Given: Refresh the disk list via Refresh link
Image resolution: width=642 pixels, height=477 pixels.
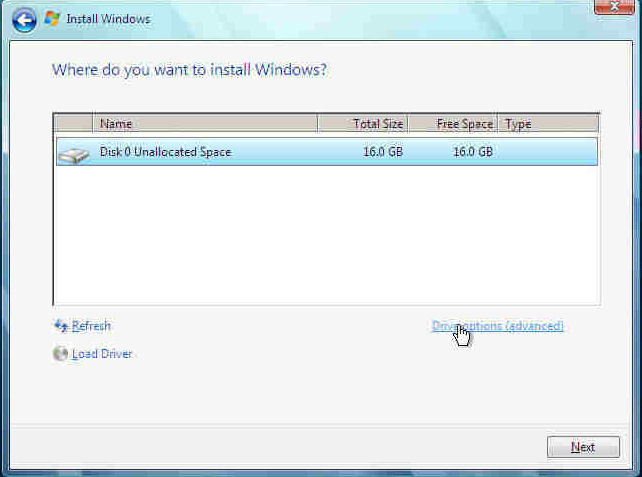Looking at the screenshot, I should [x=91, y=326].
